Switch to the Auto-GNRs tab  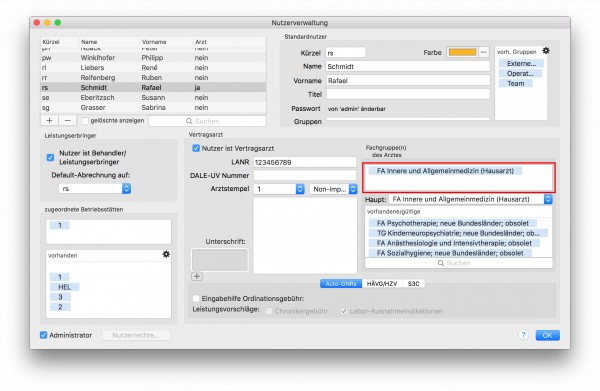(x=341, y=283)
